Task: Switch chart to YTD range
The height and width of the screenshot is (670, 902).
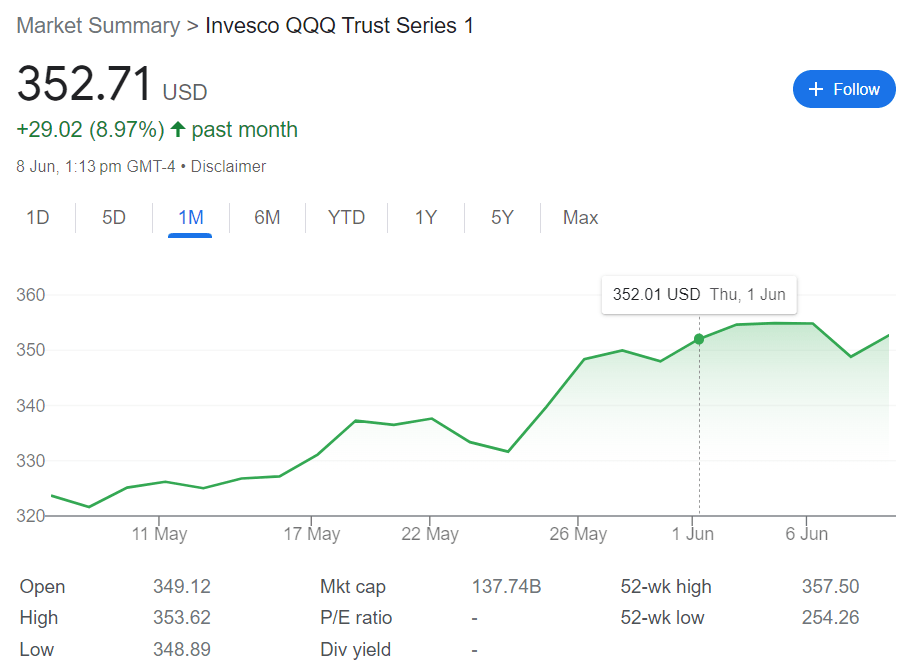Action: click(x=346, y=217)
